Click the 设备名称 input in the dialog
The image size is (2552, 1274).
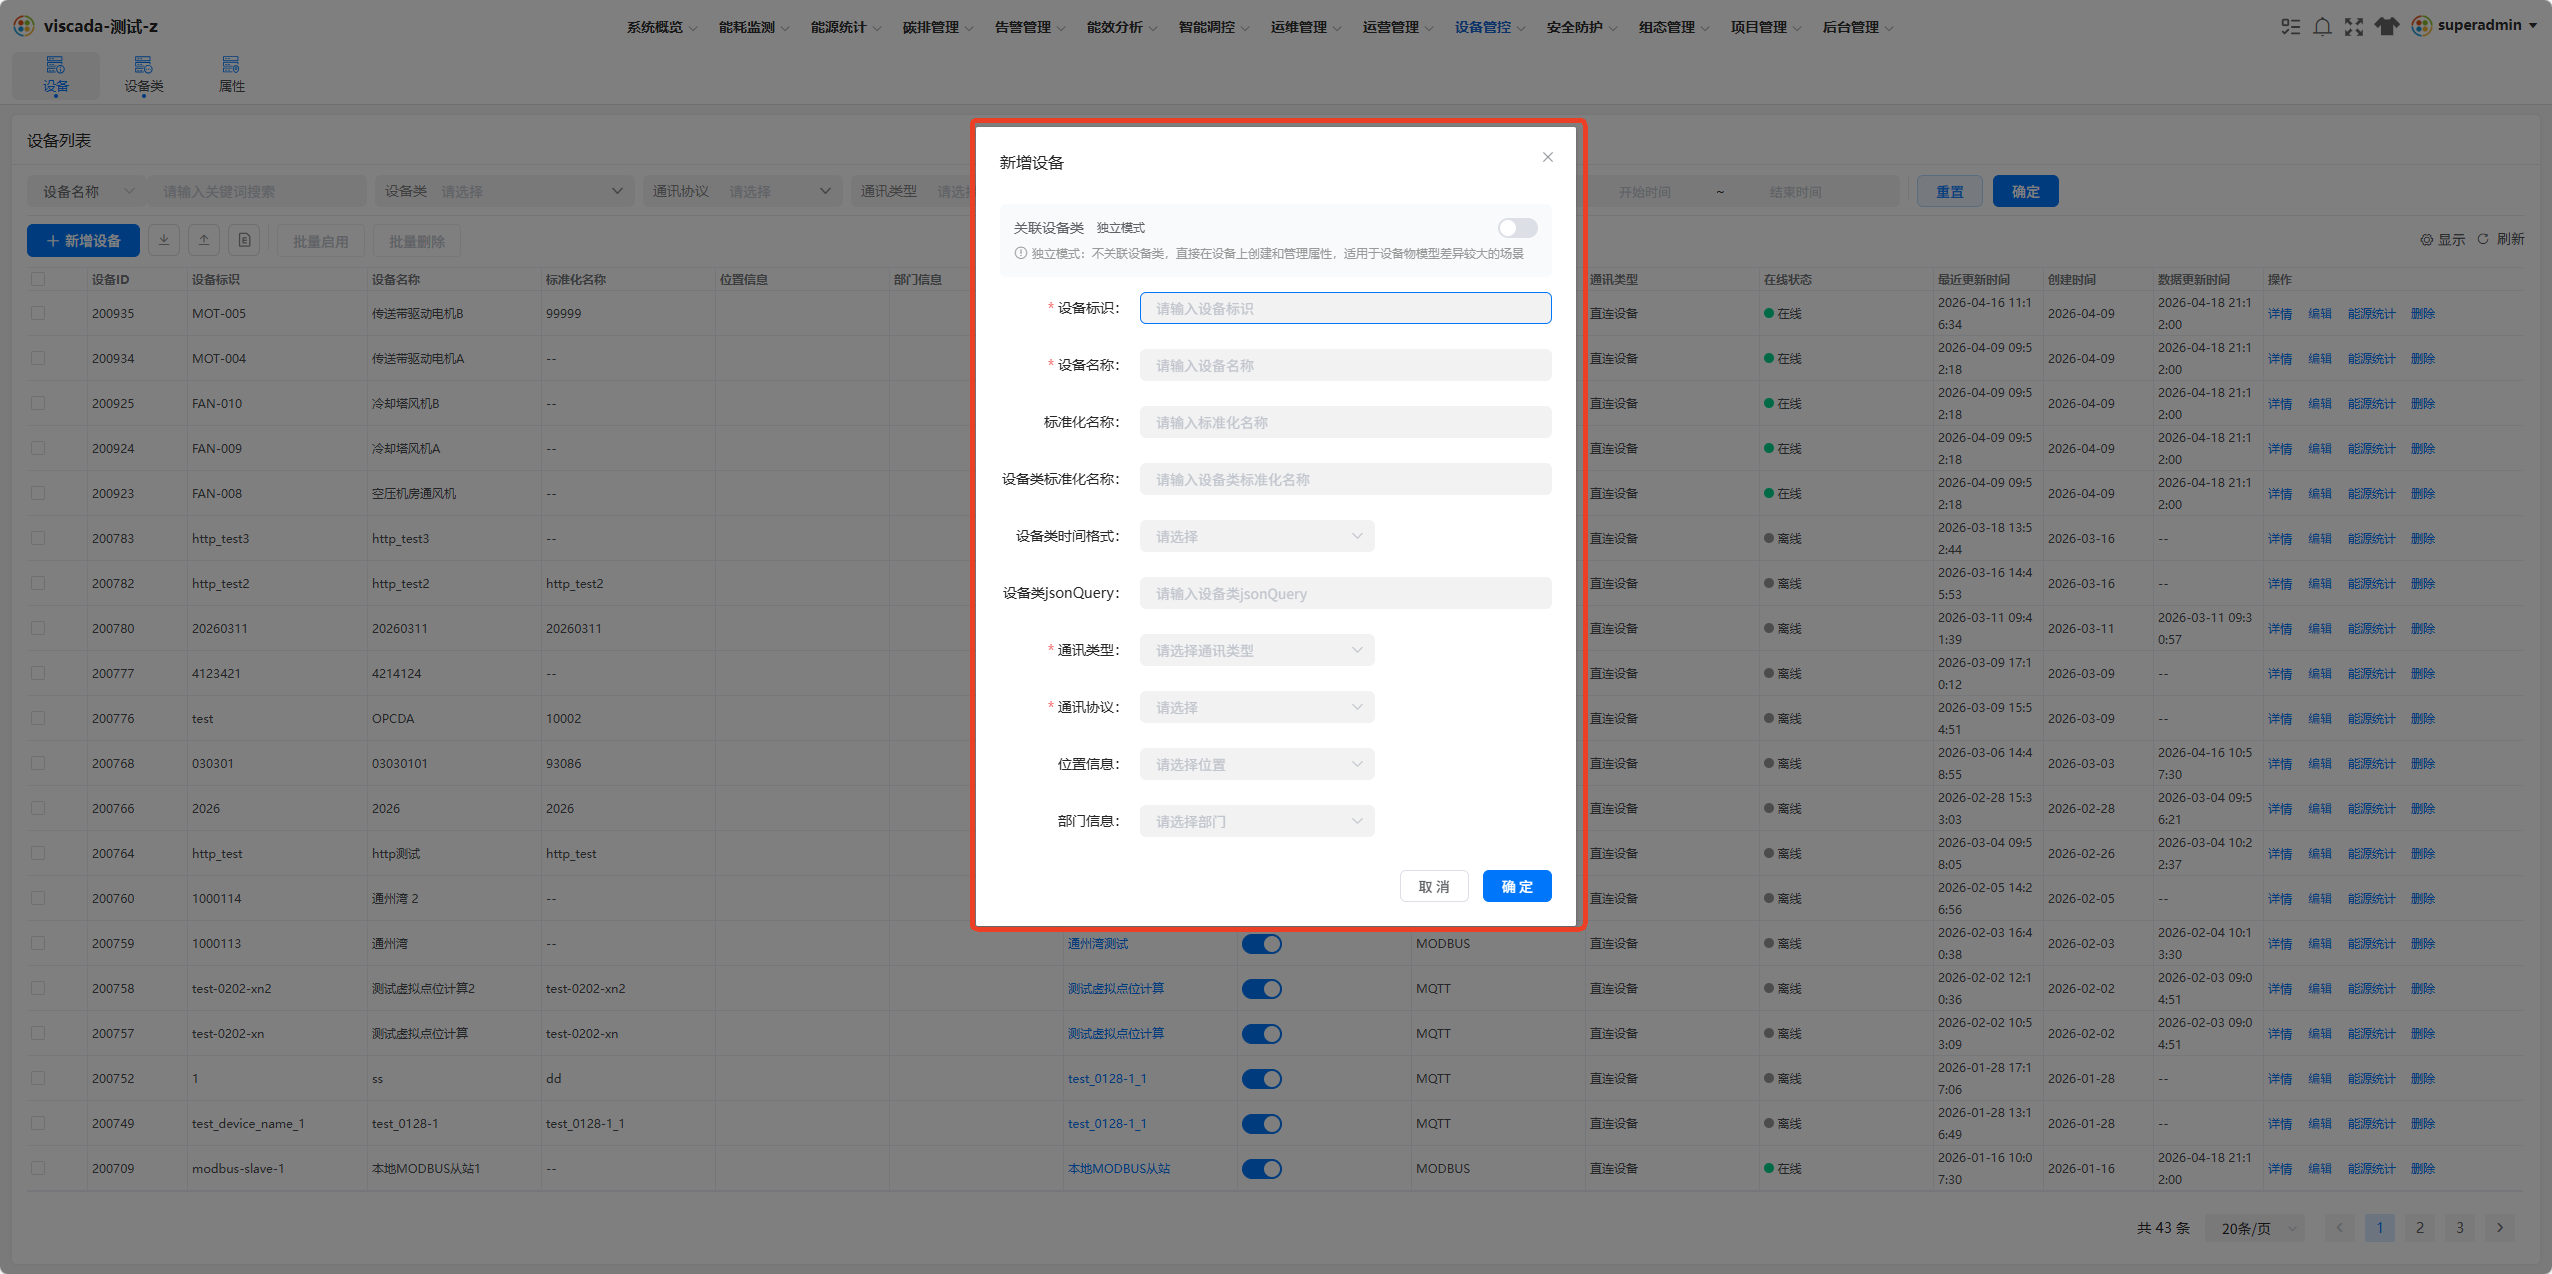point(1345,365)
